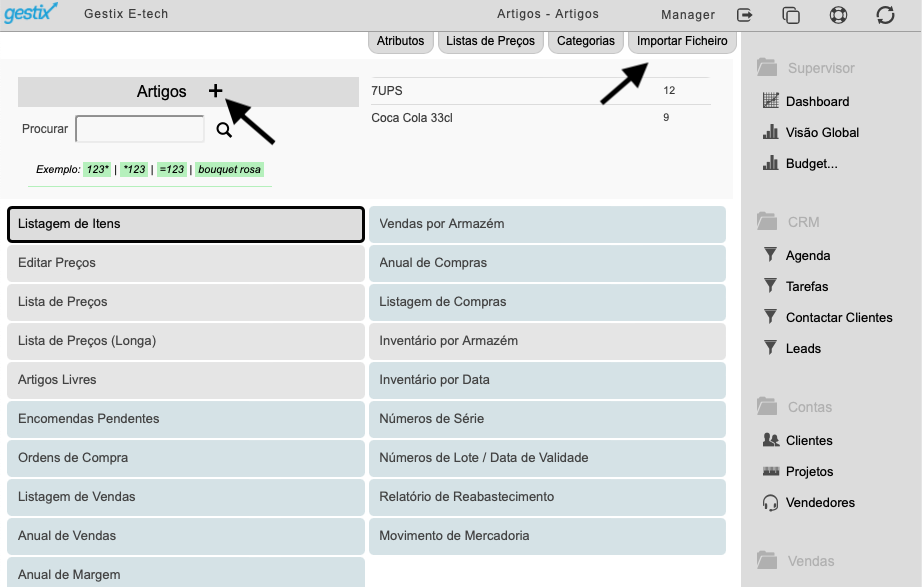Click the Contactar Clientes funnel icon
Screen dimensions: 922x587
point(770,317)
